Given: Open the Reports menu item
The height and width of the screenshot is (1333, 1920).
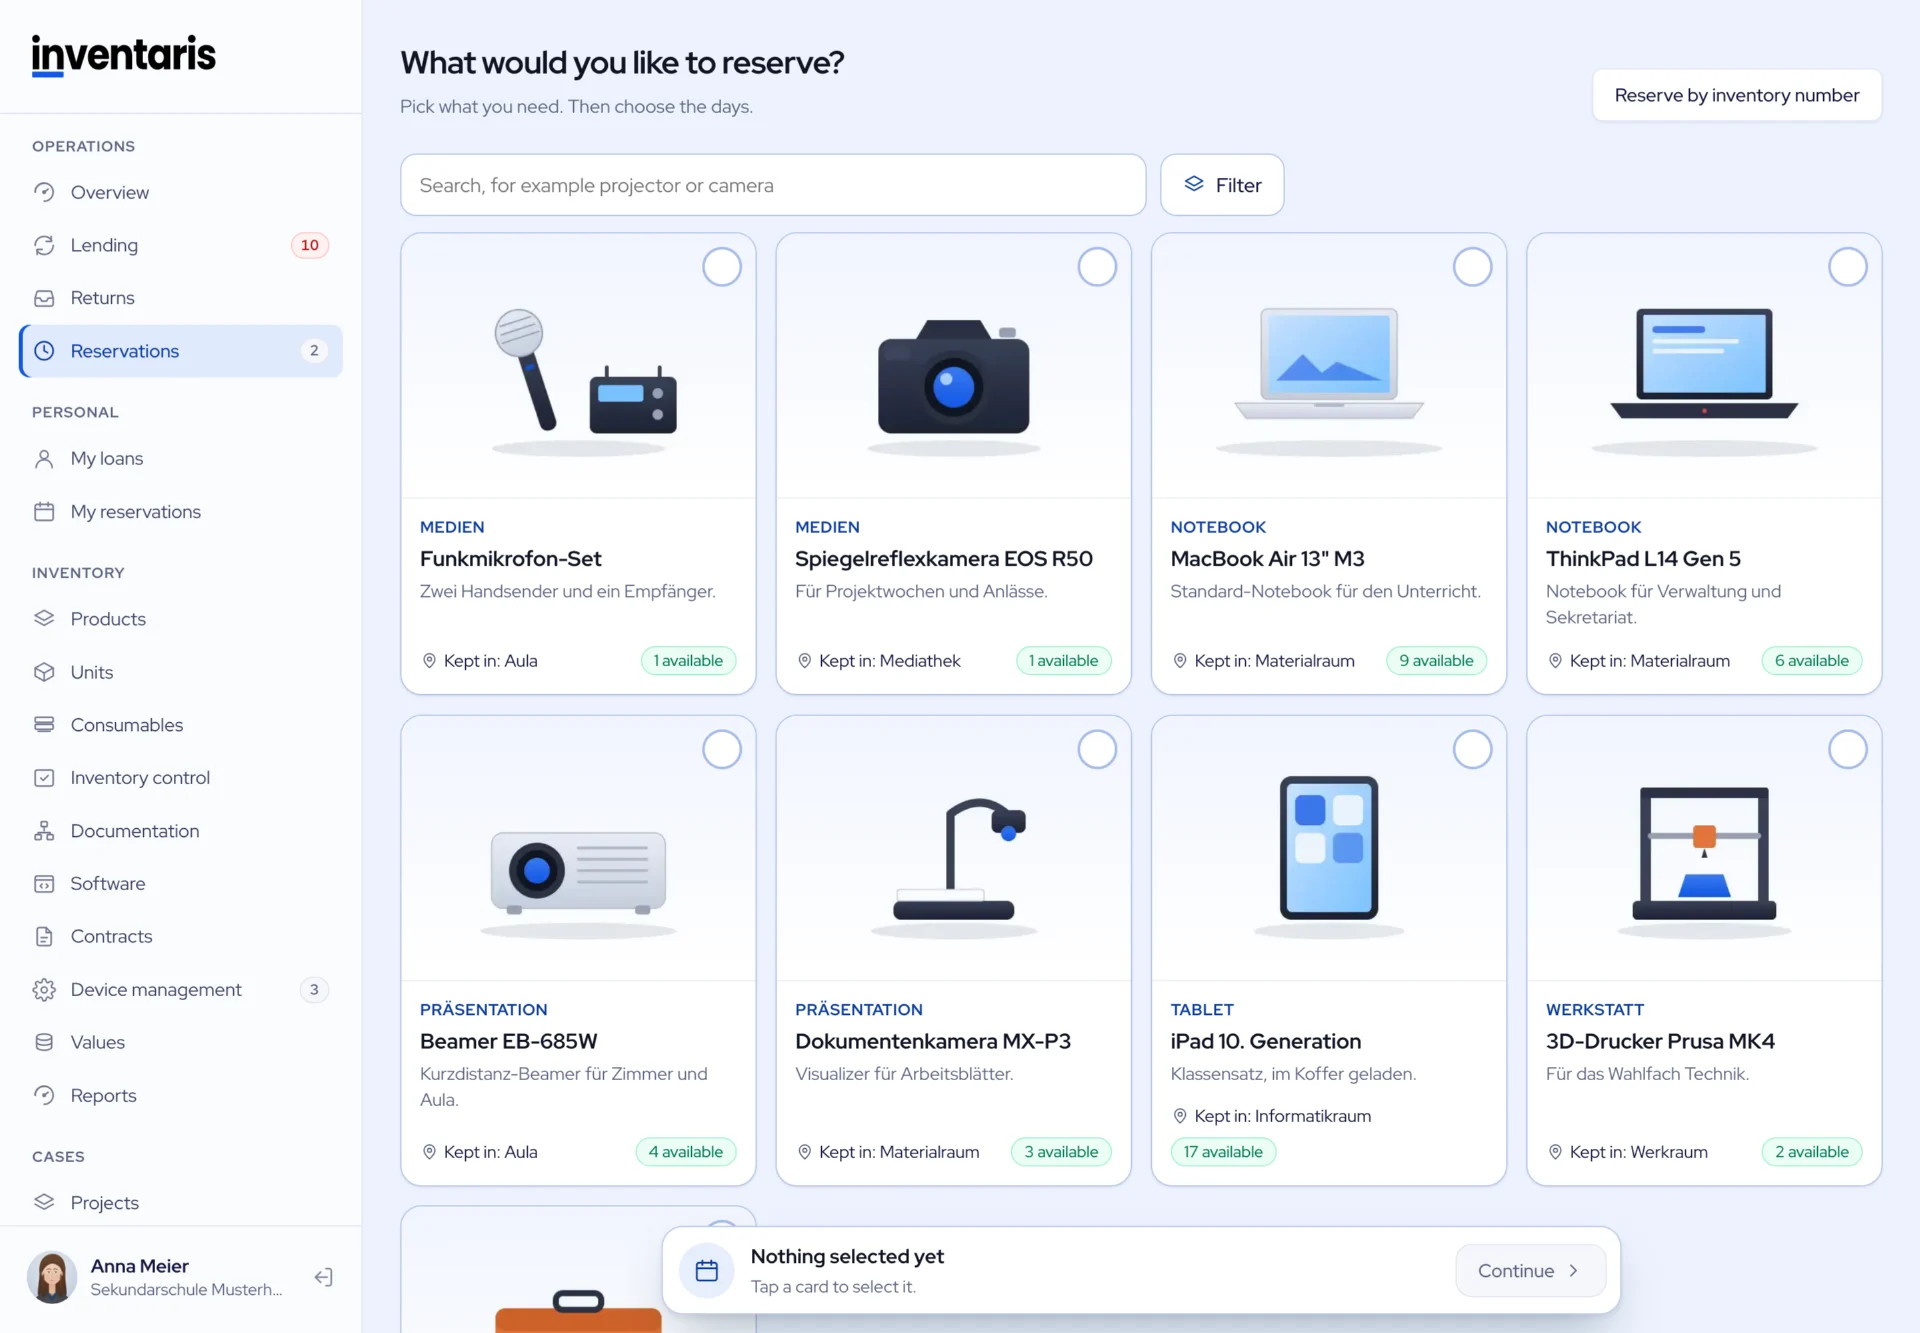Looking at the screenshot, I should click(180, 1095).
